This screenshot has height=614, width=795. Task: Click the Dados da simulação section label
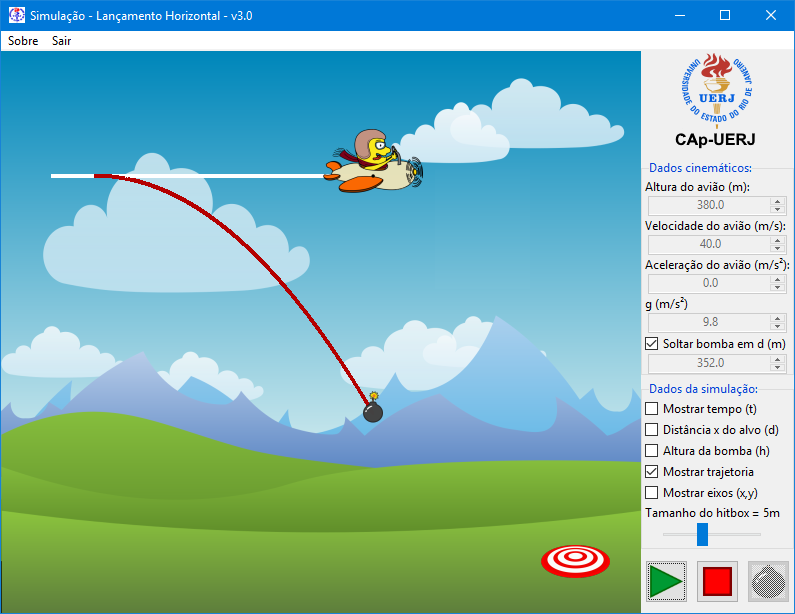pos(703,389)
